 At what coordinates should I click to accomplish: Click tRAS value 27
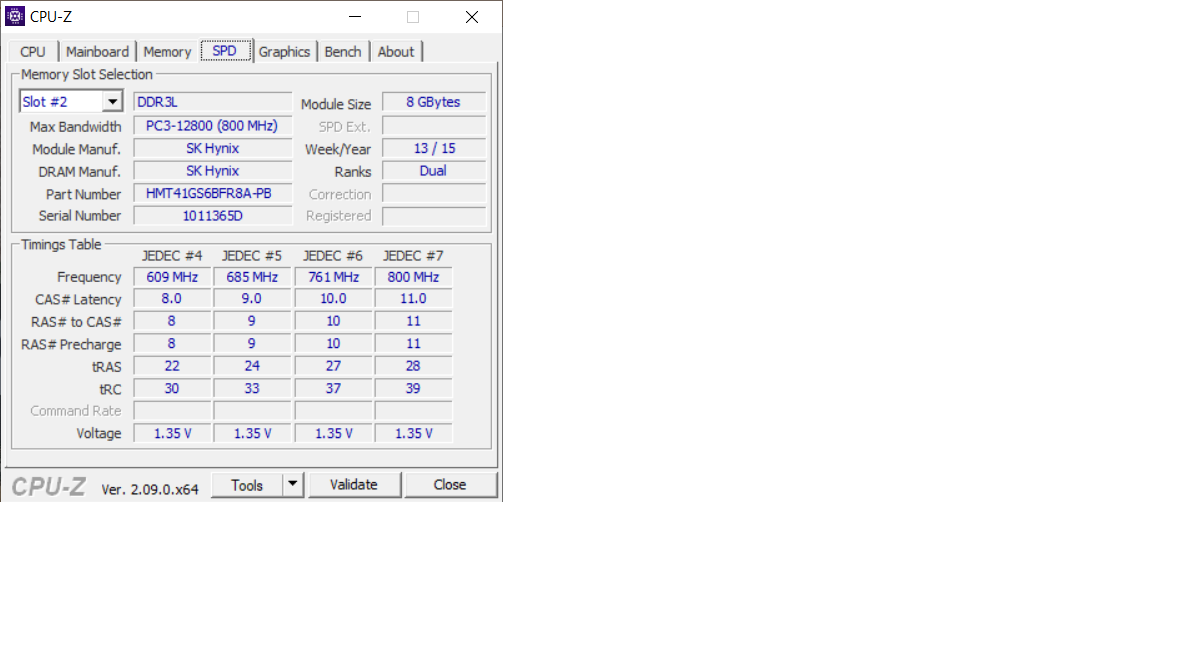point(333,366)
